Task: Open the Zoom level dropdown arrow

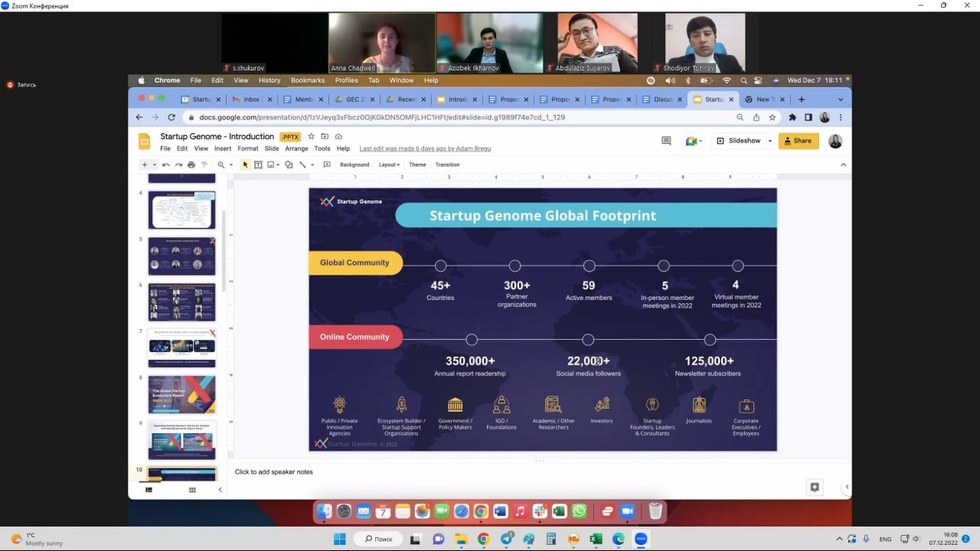Action: click(231, 165)
